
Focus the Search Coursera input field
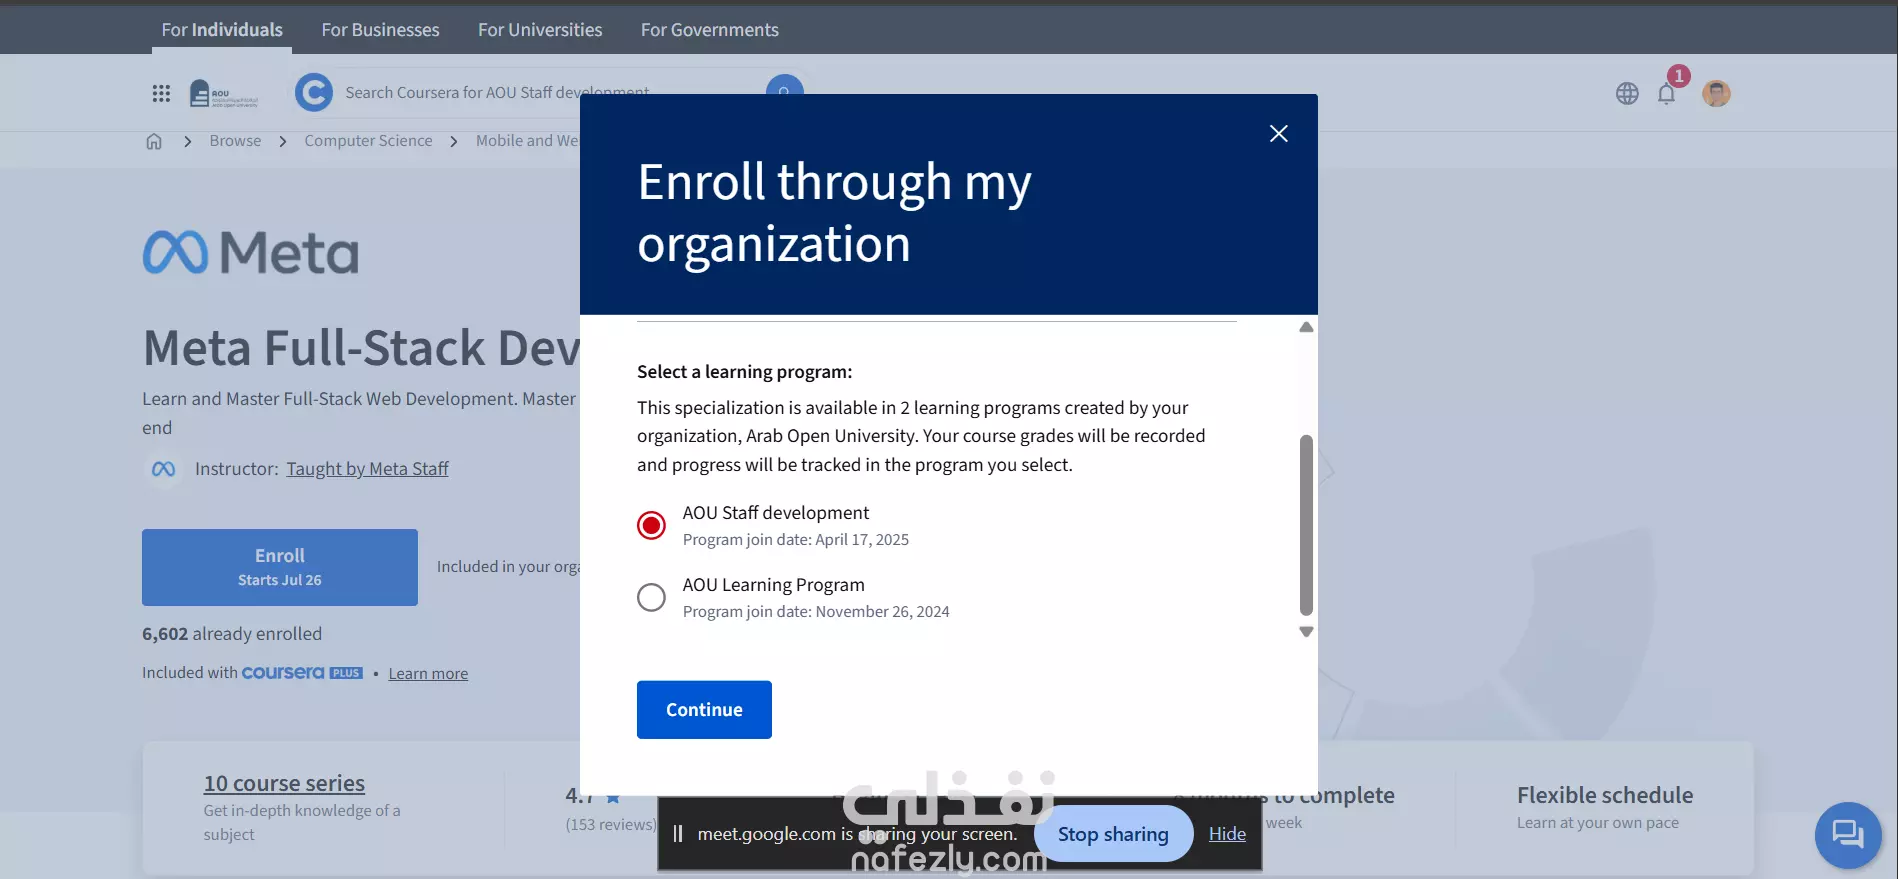[550, 93]
